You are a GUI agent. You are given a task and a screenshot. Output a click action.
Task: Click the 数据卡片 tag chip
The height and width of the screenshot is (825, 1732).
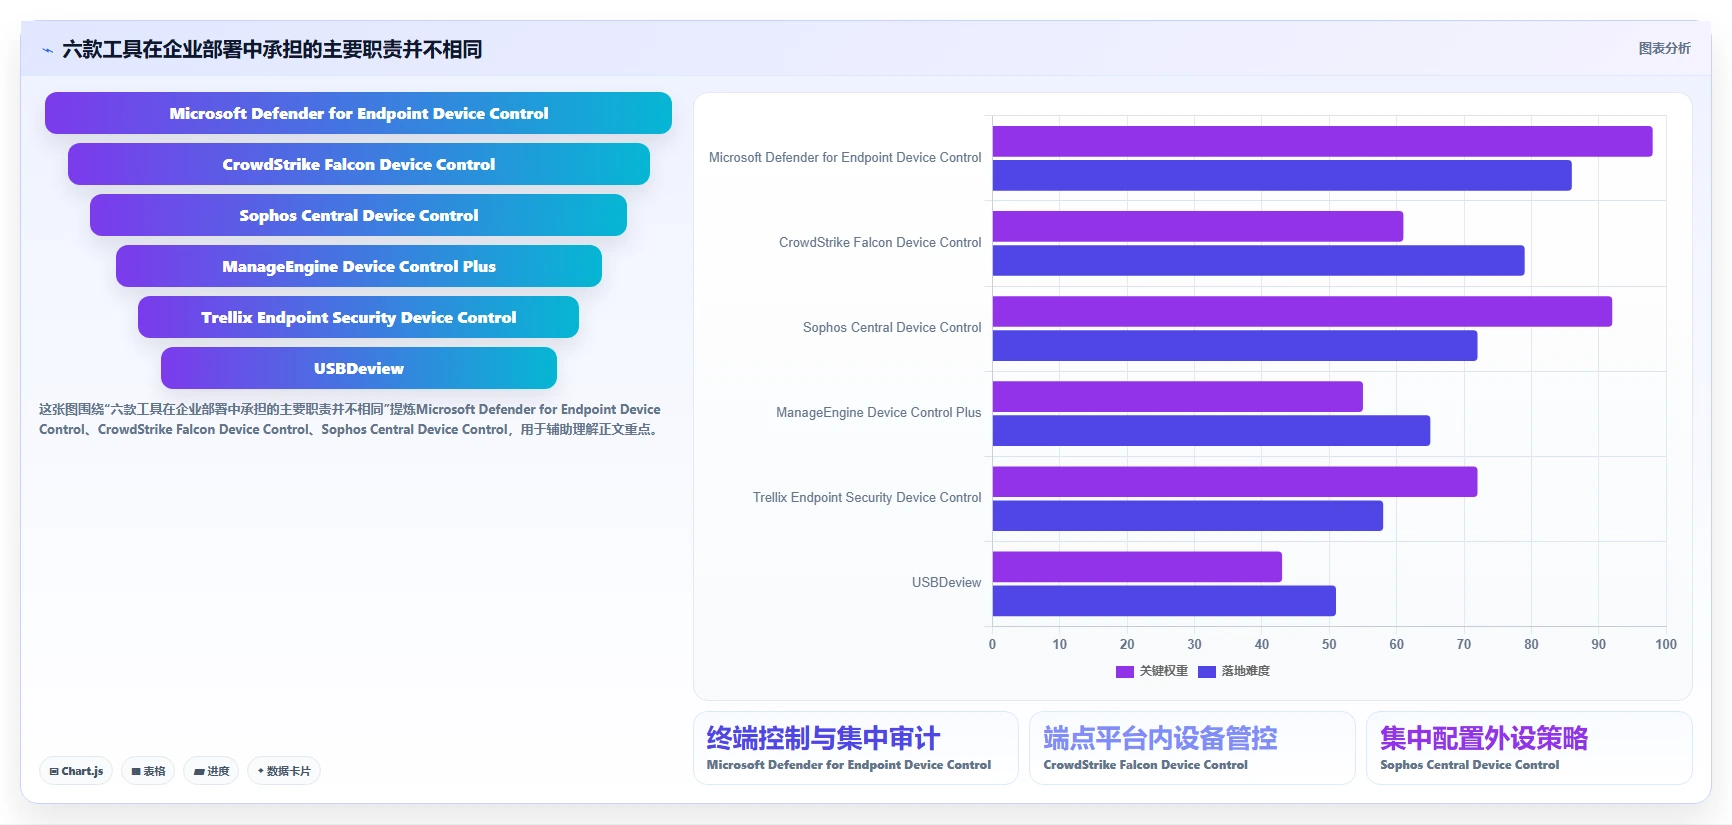pyautogui.click(x=284, y=771)
